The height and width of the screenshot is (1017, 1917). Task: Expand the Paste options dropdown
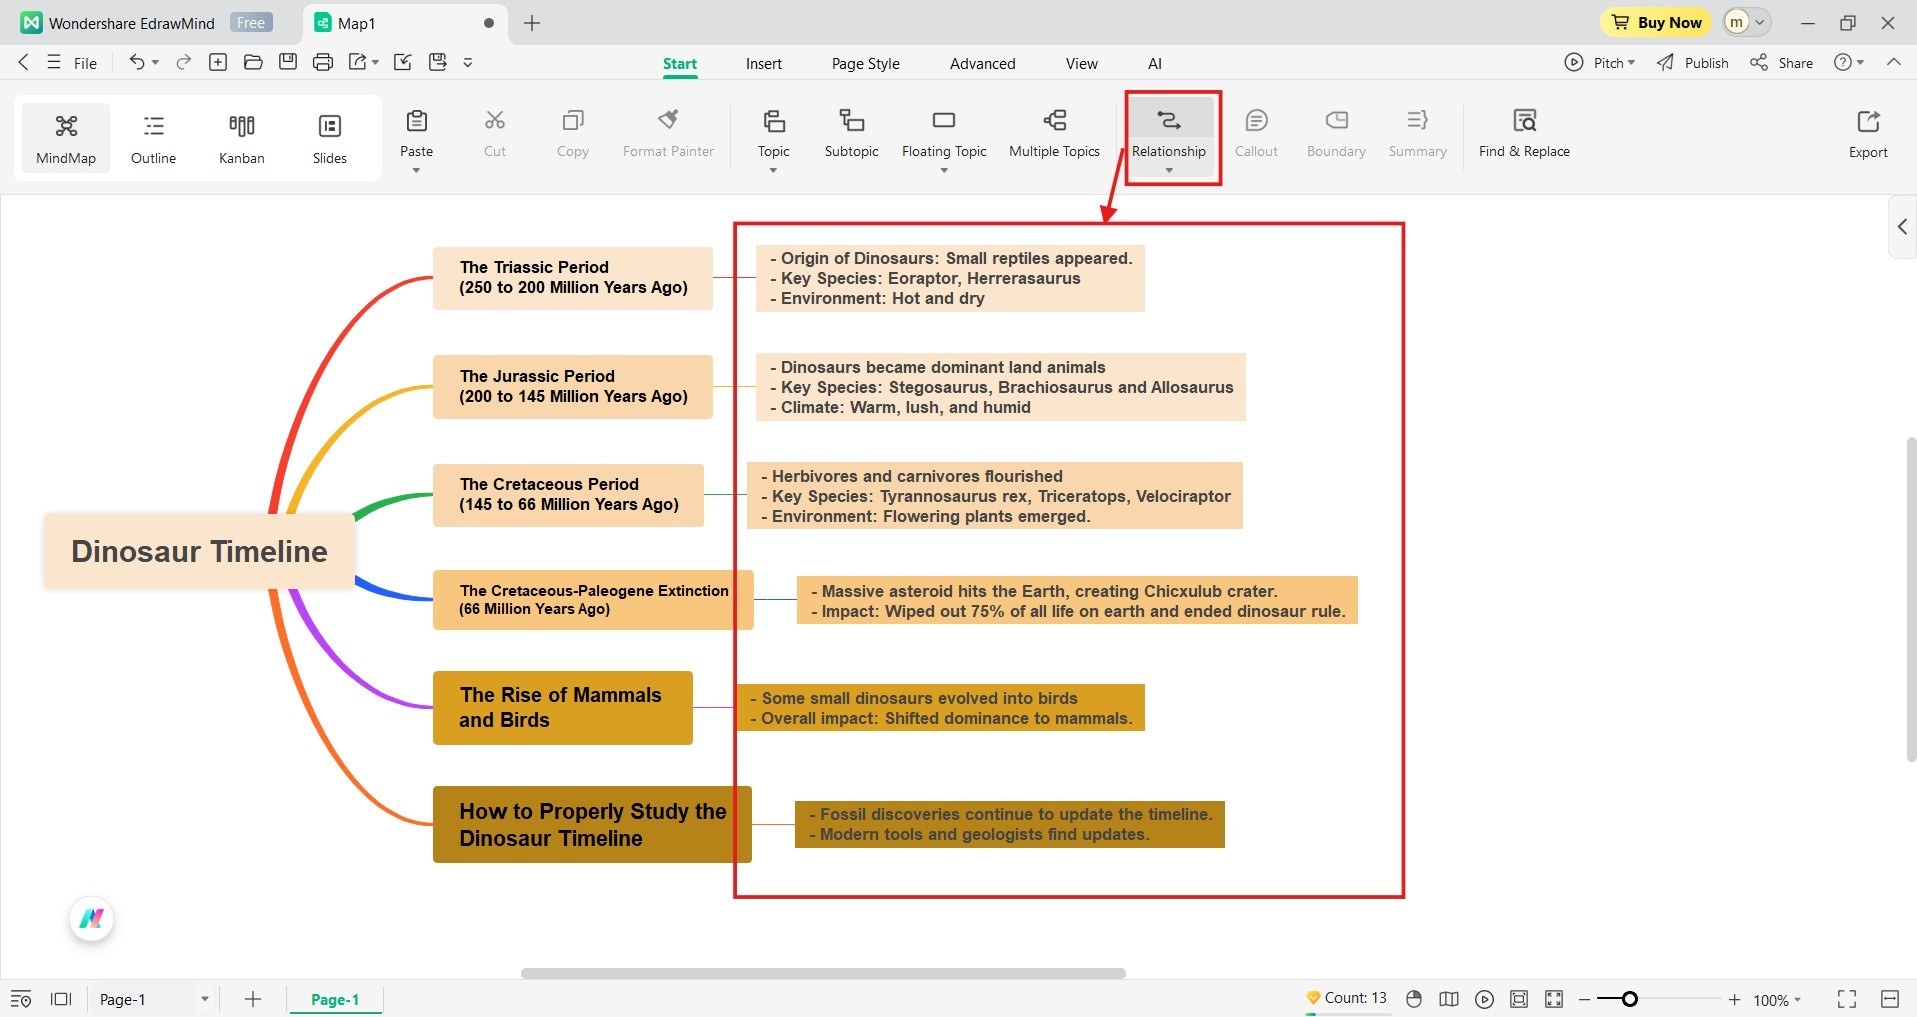click(416, 170)
